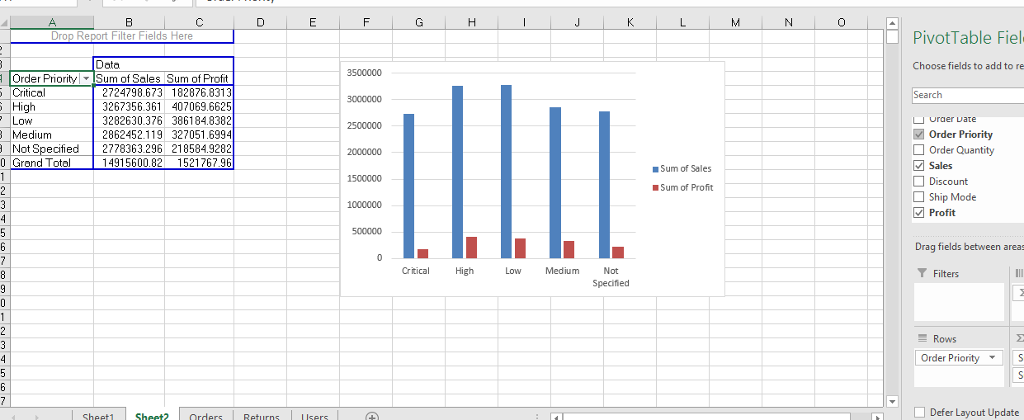Select the Sum of Sales legend entry
Image resolution: width=1024 pixels, height=420 pixels.
682,169
